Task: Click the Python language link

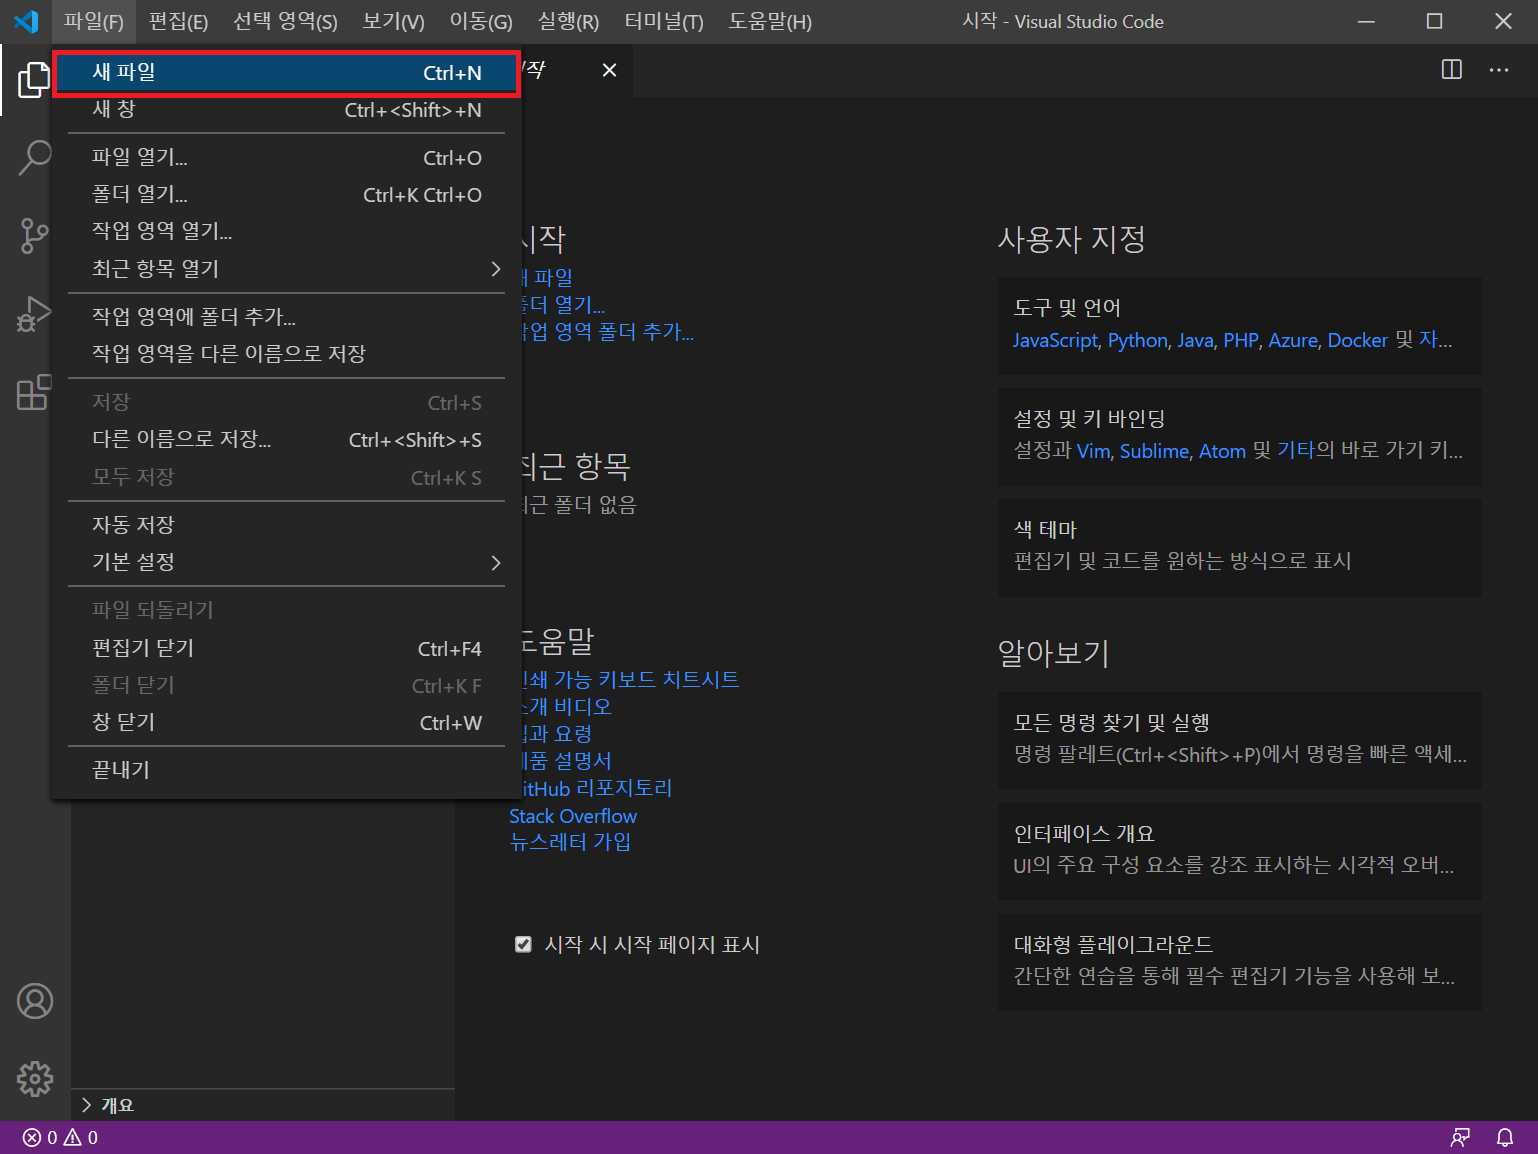Action: tap(1138, 340)
